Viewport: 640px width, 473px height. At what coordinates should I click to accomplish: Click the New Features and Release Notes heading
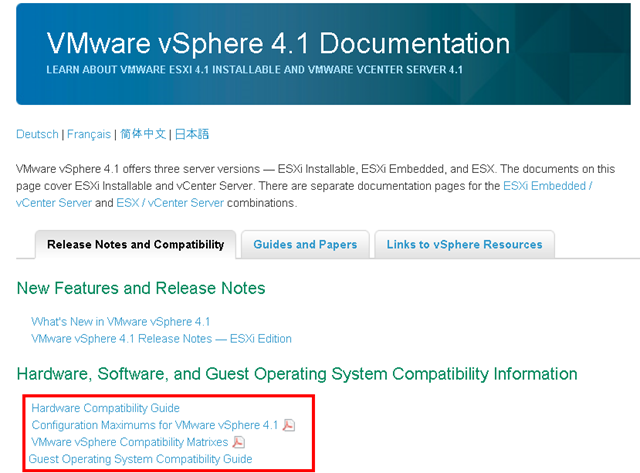point(141,288)
